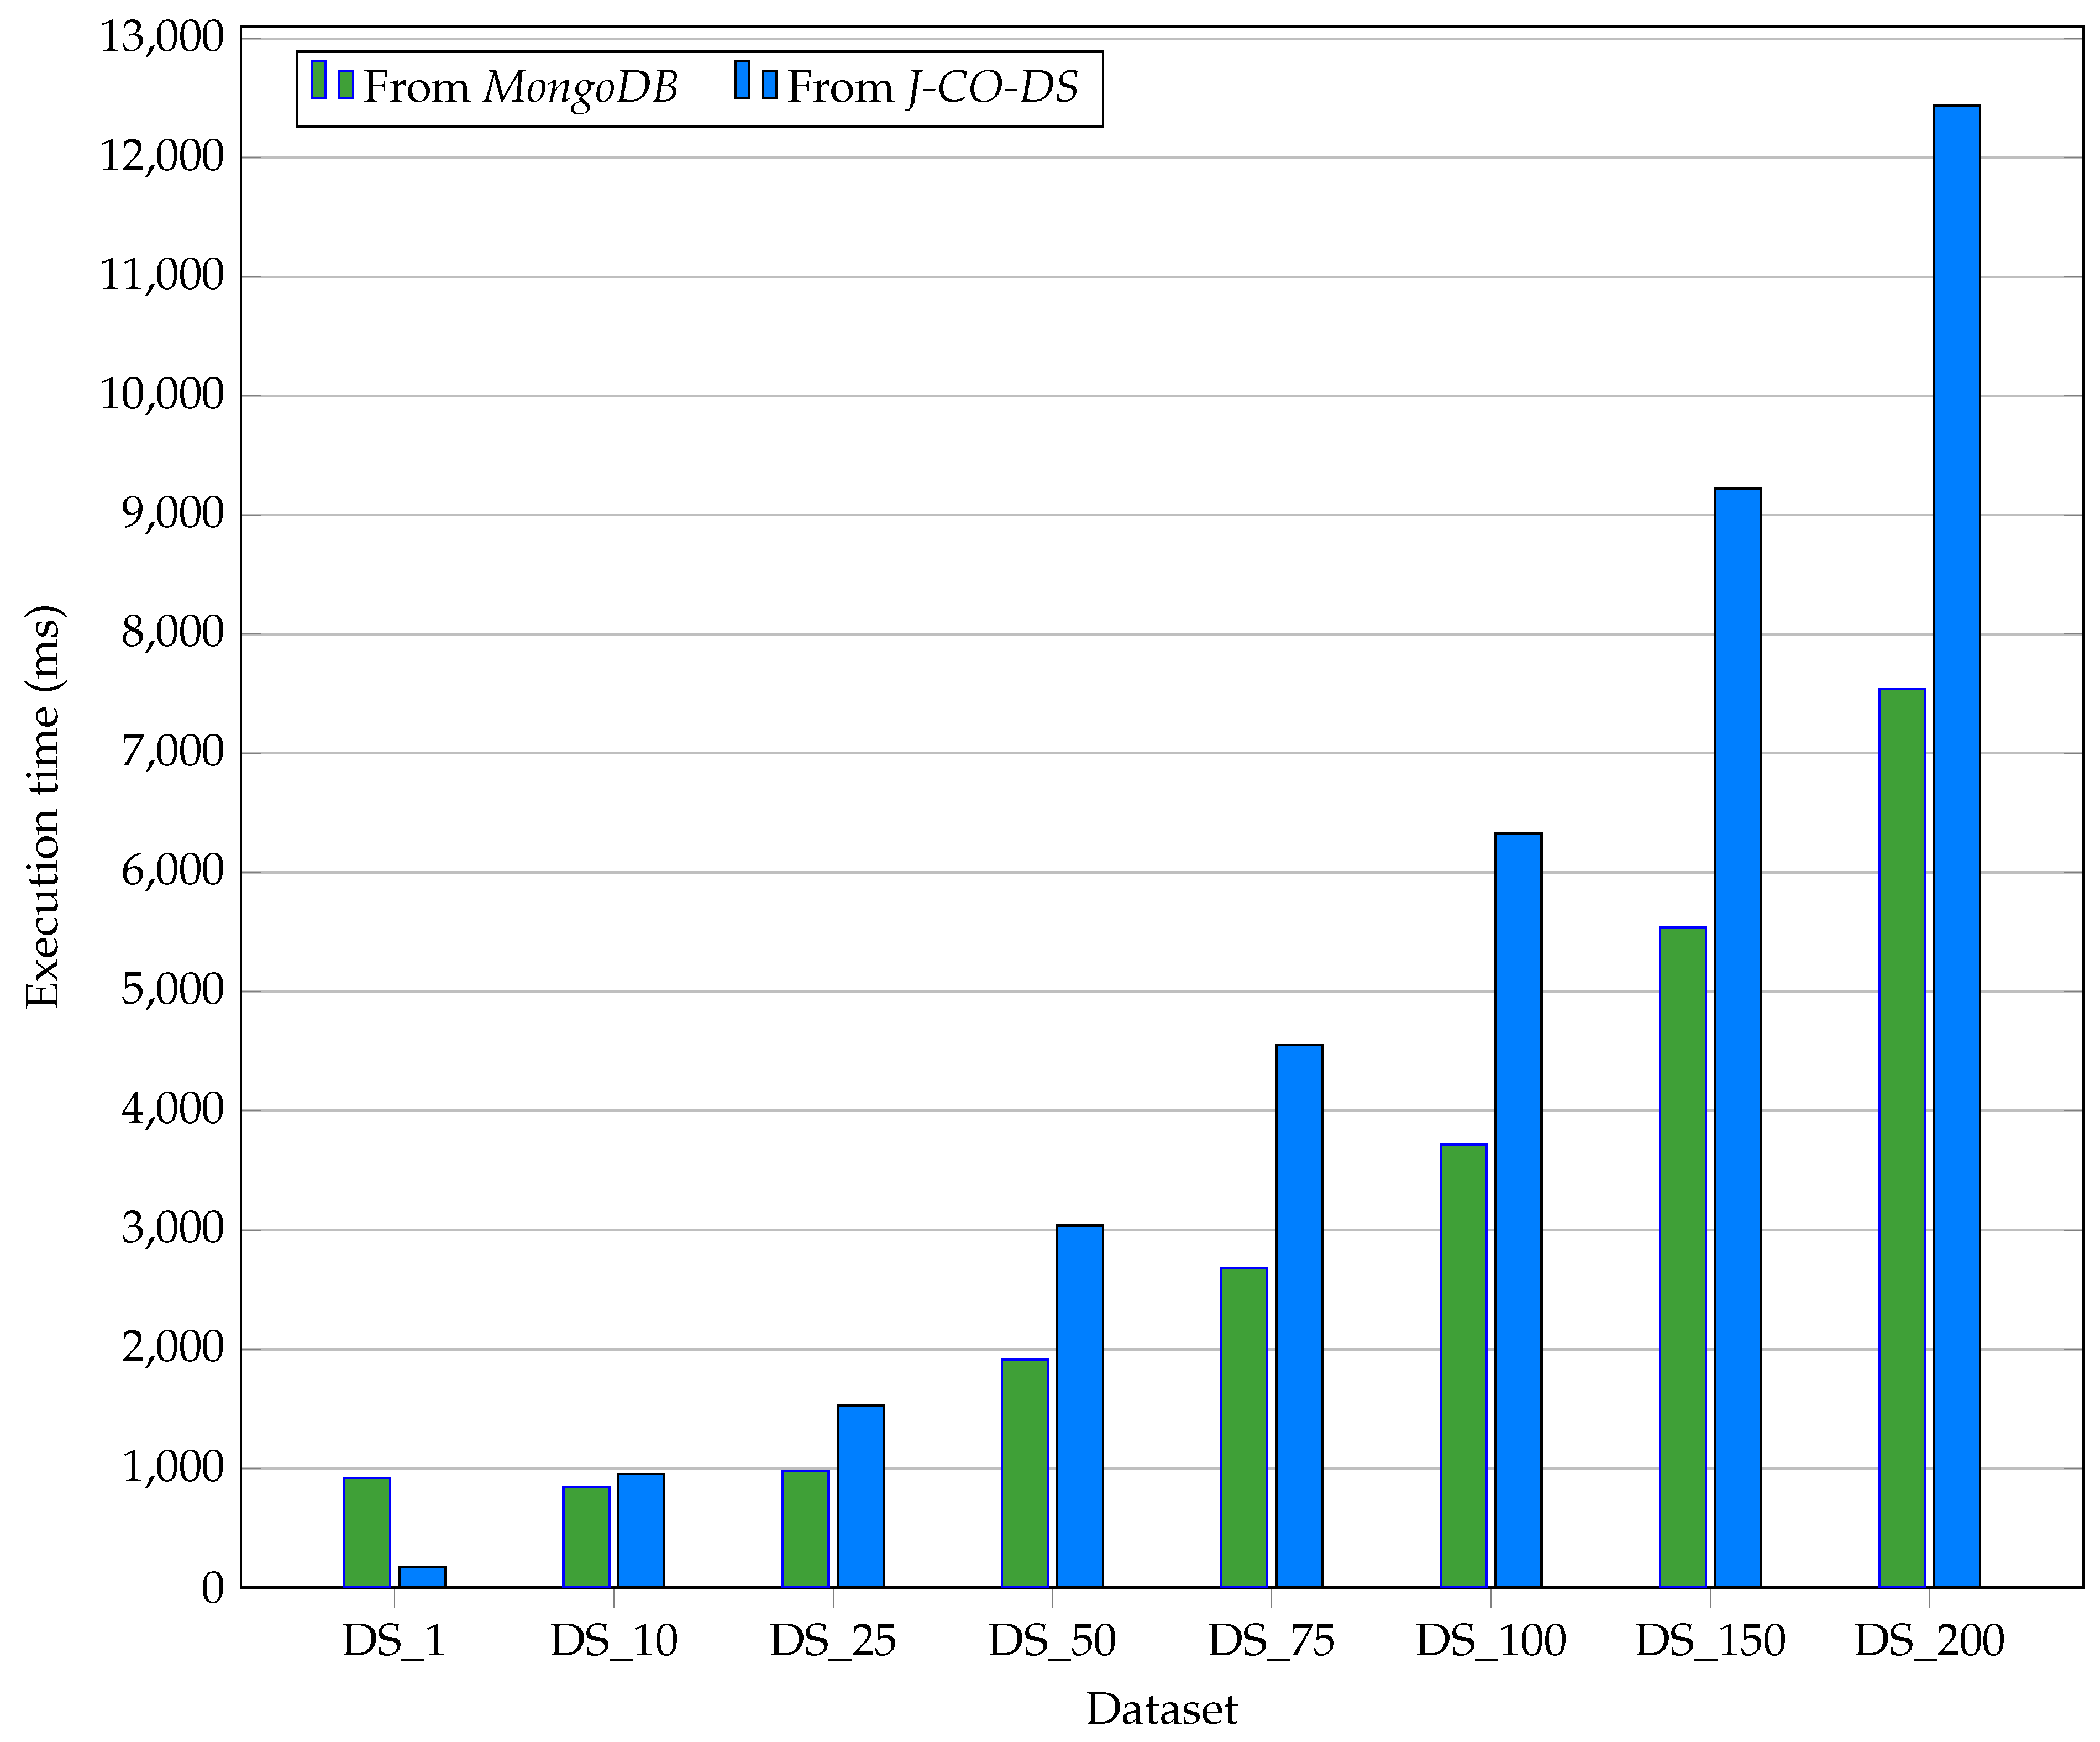Select the green bar for DS_1
Viewport: 2100px width, 1742px height.
click(367, 1532)
